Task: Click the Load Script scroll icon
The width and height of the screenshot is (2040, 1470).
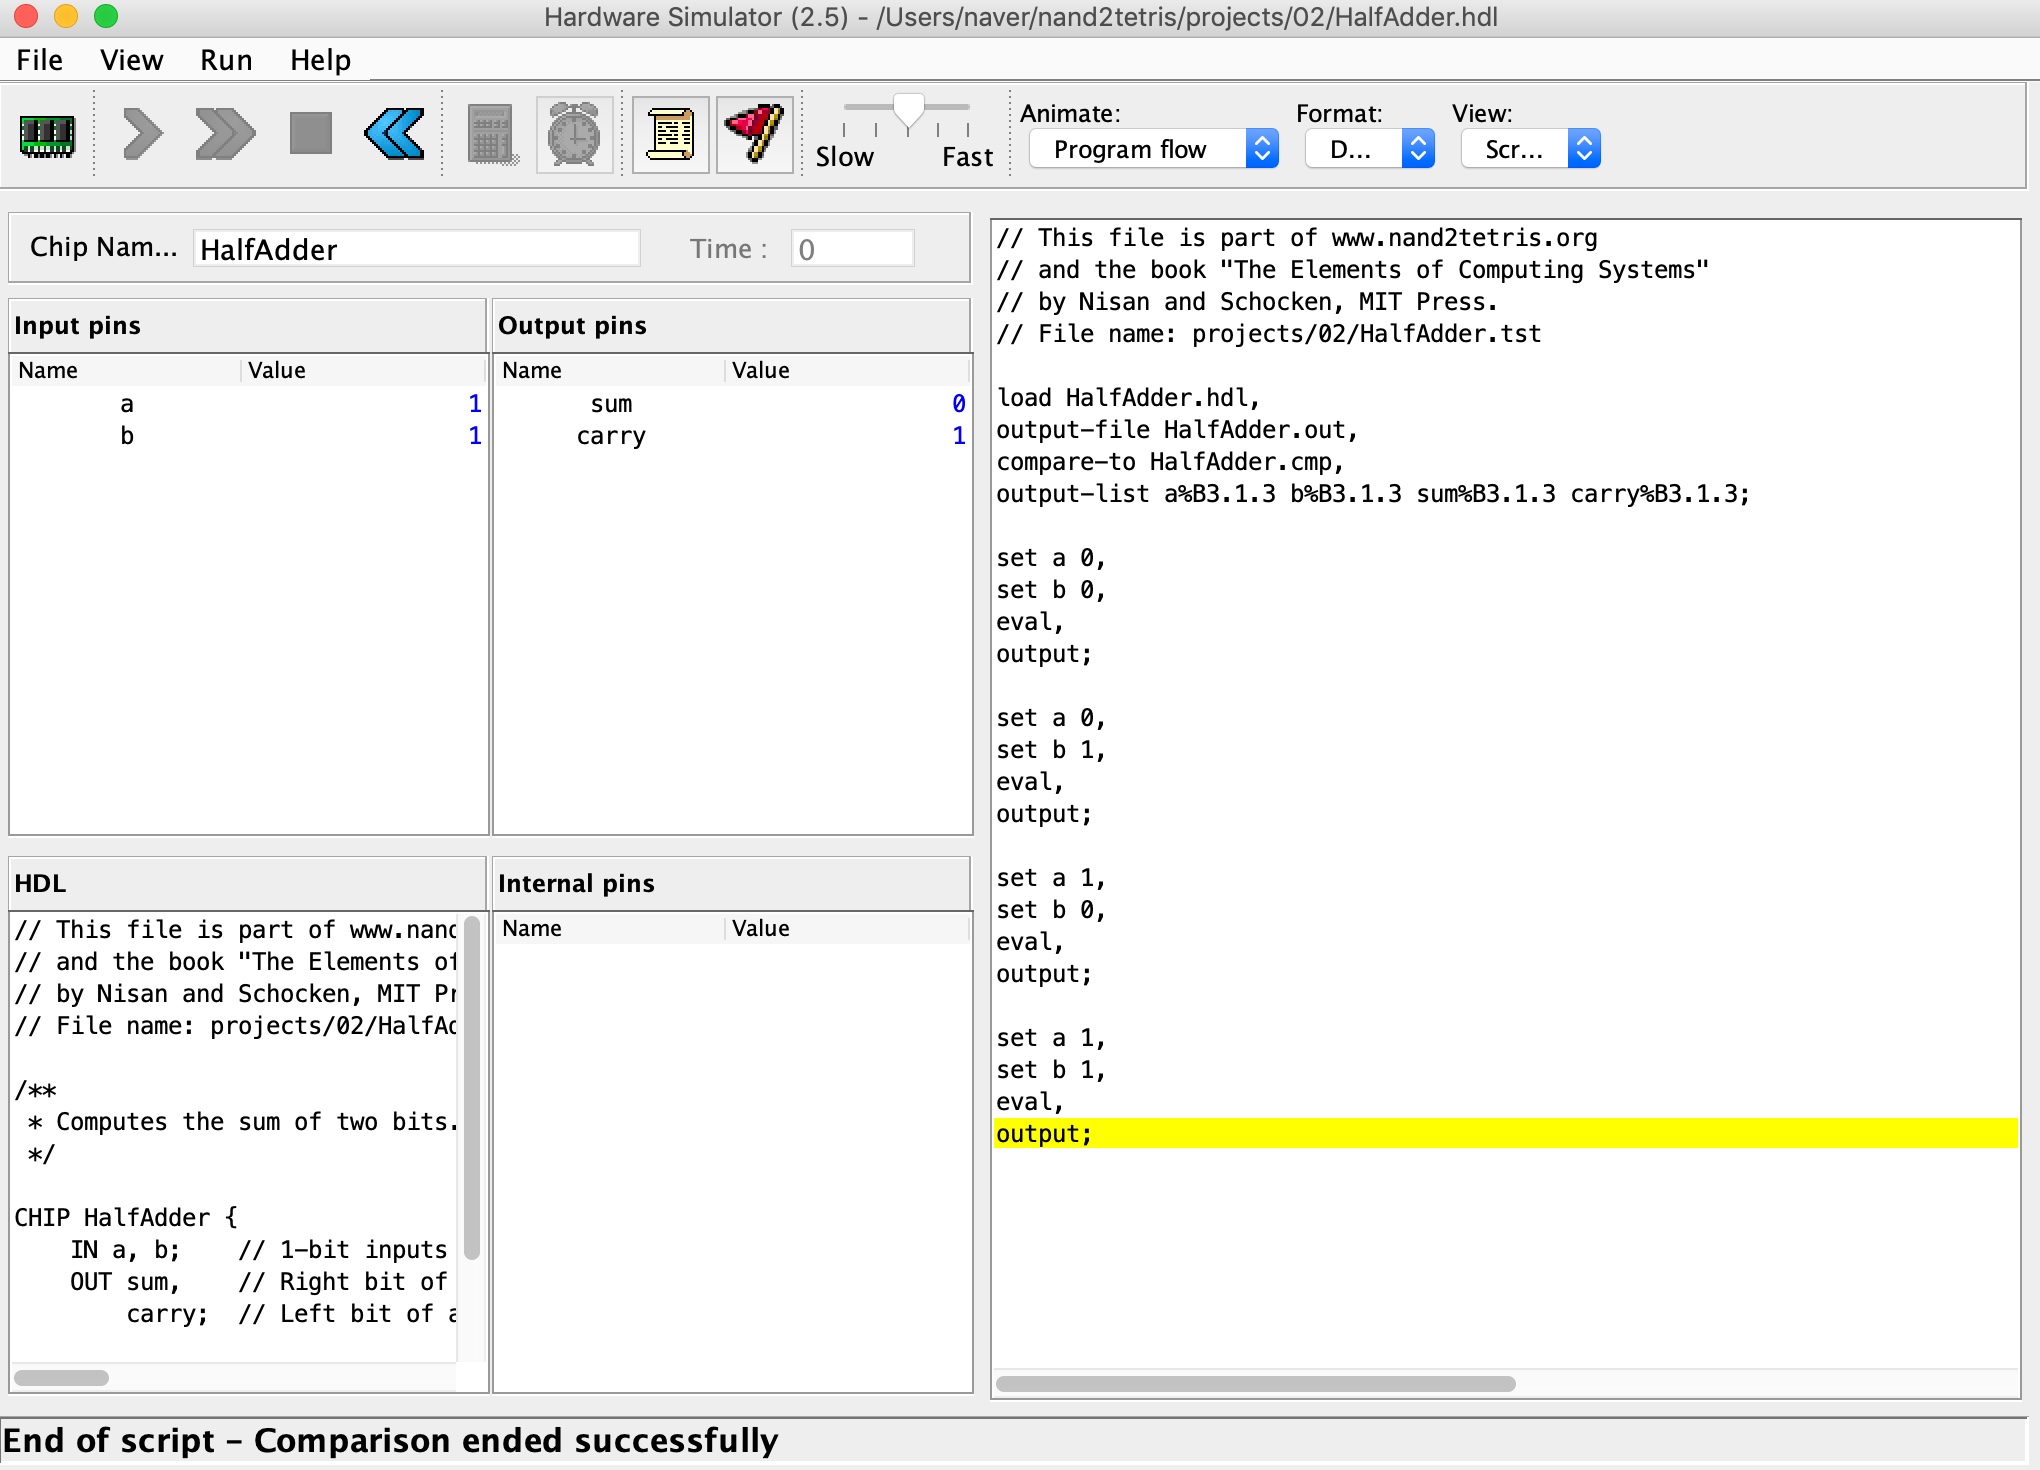Action: (671, 134)
